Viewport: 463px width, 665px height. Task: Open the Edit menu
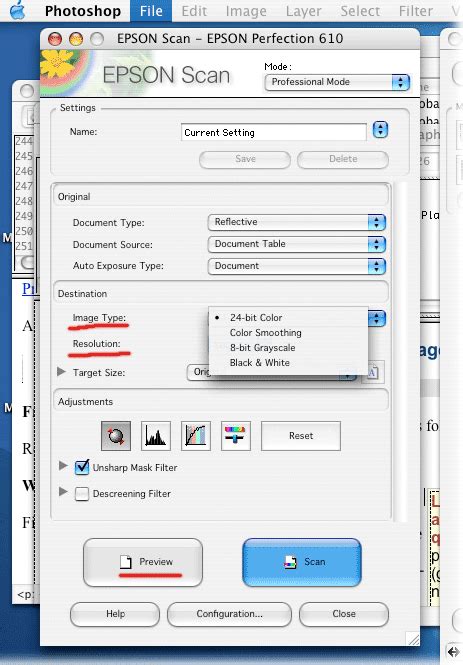pyautogui.click(x=194, y=11)
